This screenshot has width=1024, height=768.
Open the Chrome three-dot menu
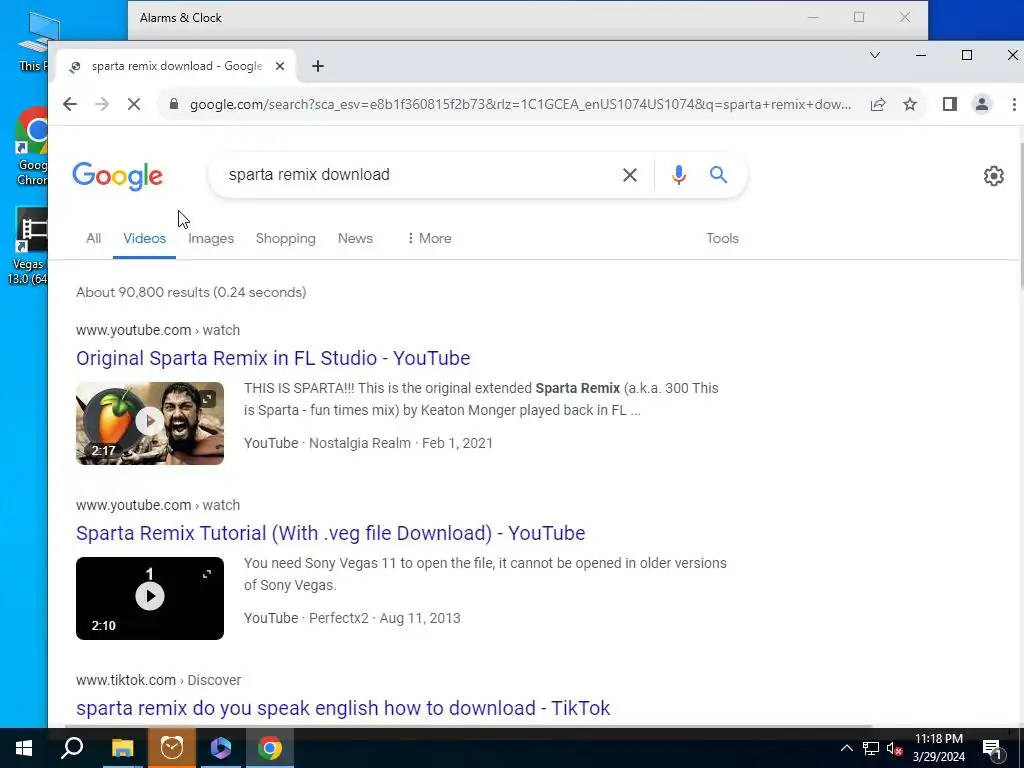[1014, 104]
